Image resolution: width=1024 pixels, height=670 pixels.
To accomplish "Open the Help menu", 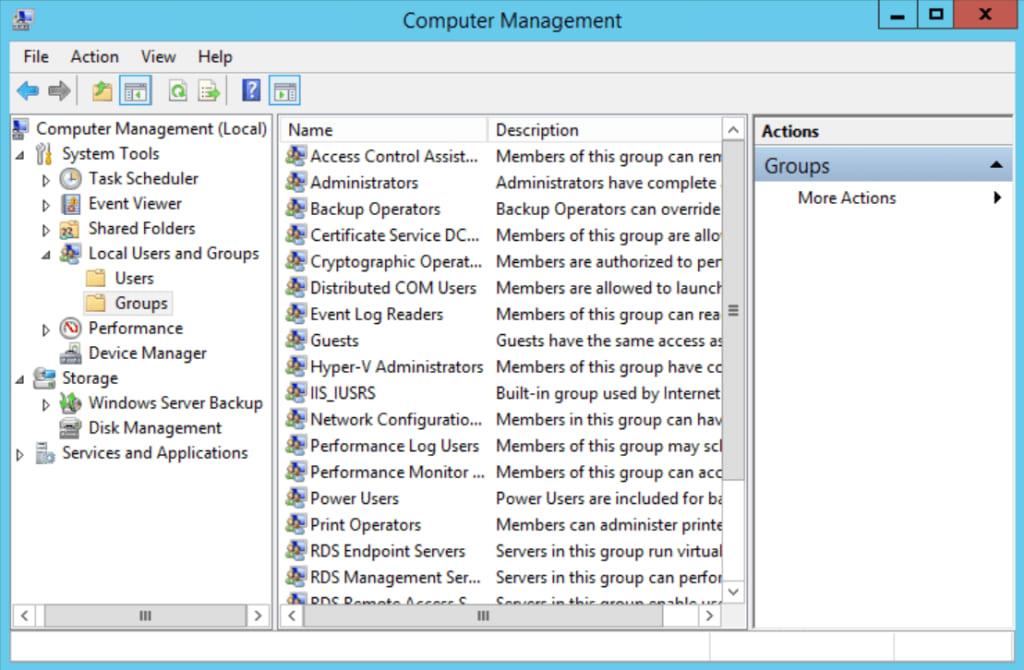I will tap(215, 57).
